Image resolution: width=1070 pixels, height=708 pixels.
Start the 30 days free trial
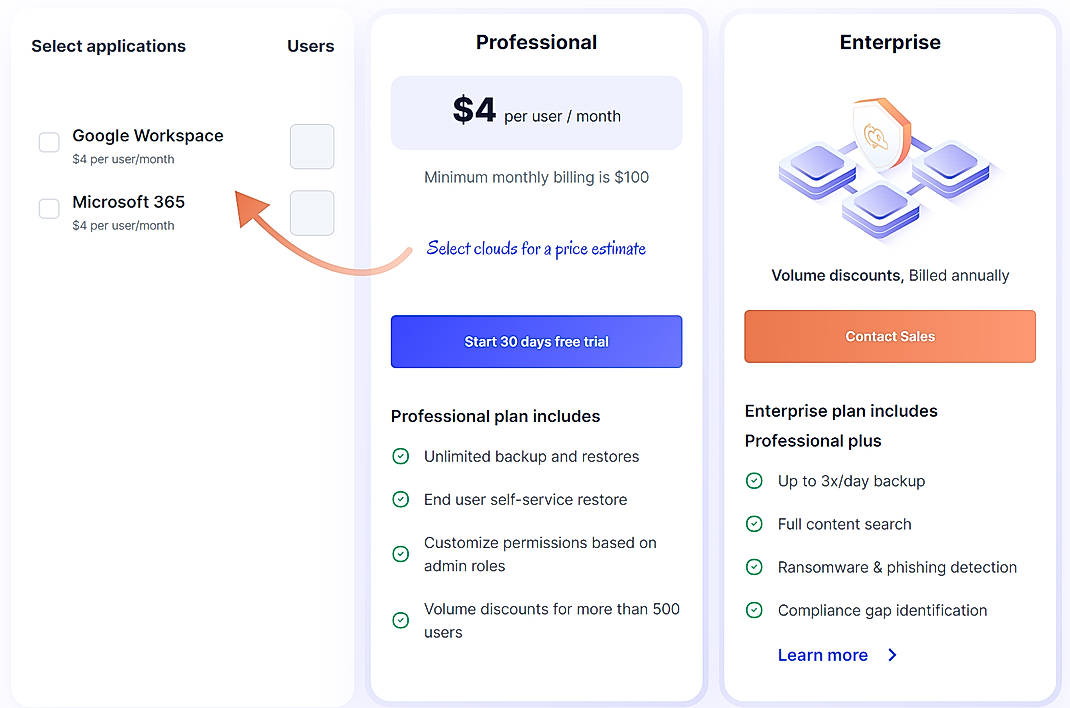(x=536, y=341)
